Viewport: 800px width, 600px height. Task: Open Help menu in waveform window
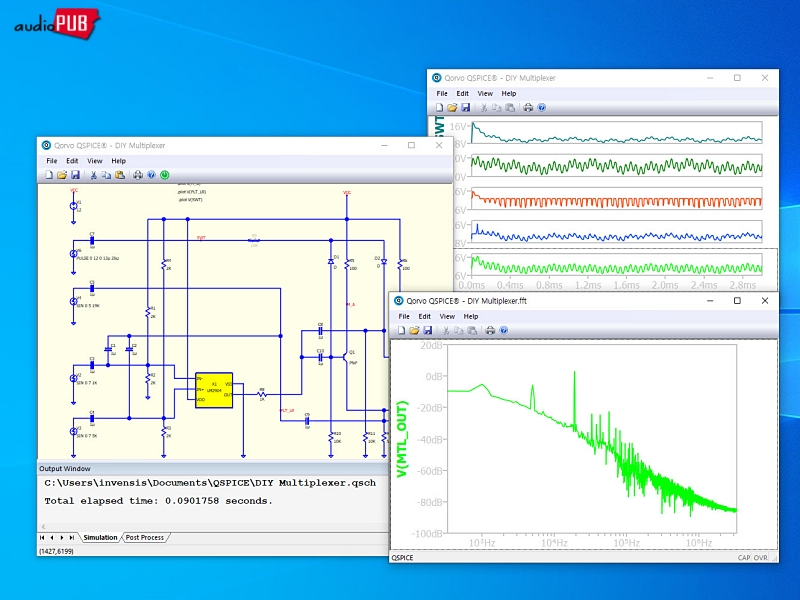click(x=509, y=93)
